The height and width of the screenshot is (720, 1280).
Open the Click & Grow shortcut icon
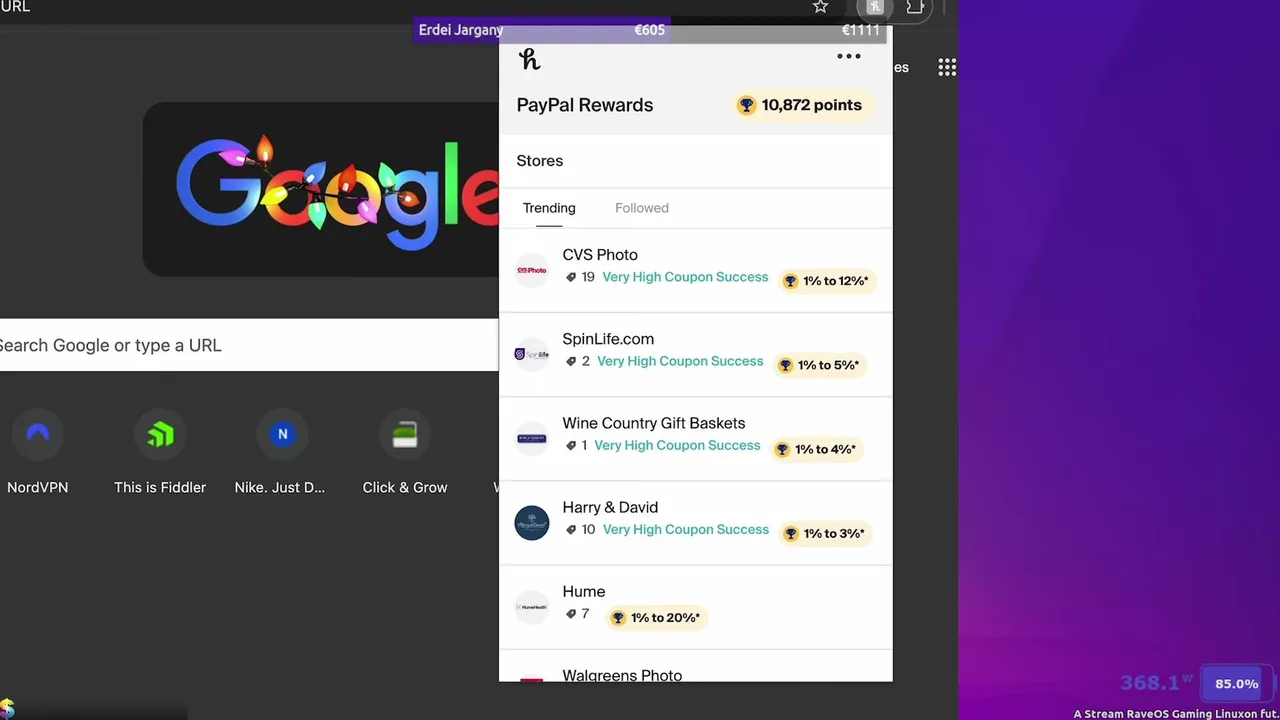click(x=405, y=434)
